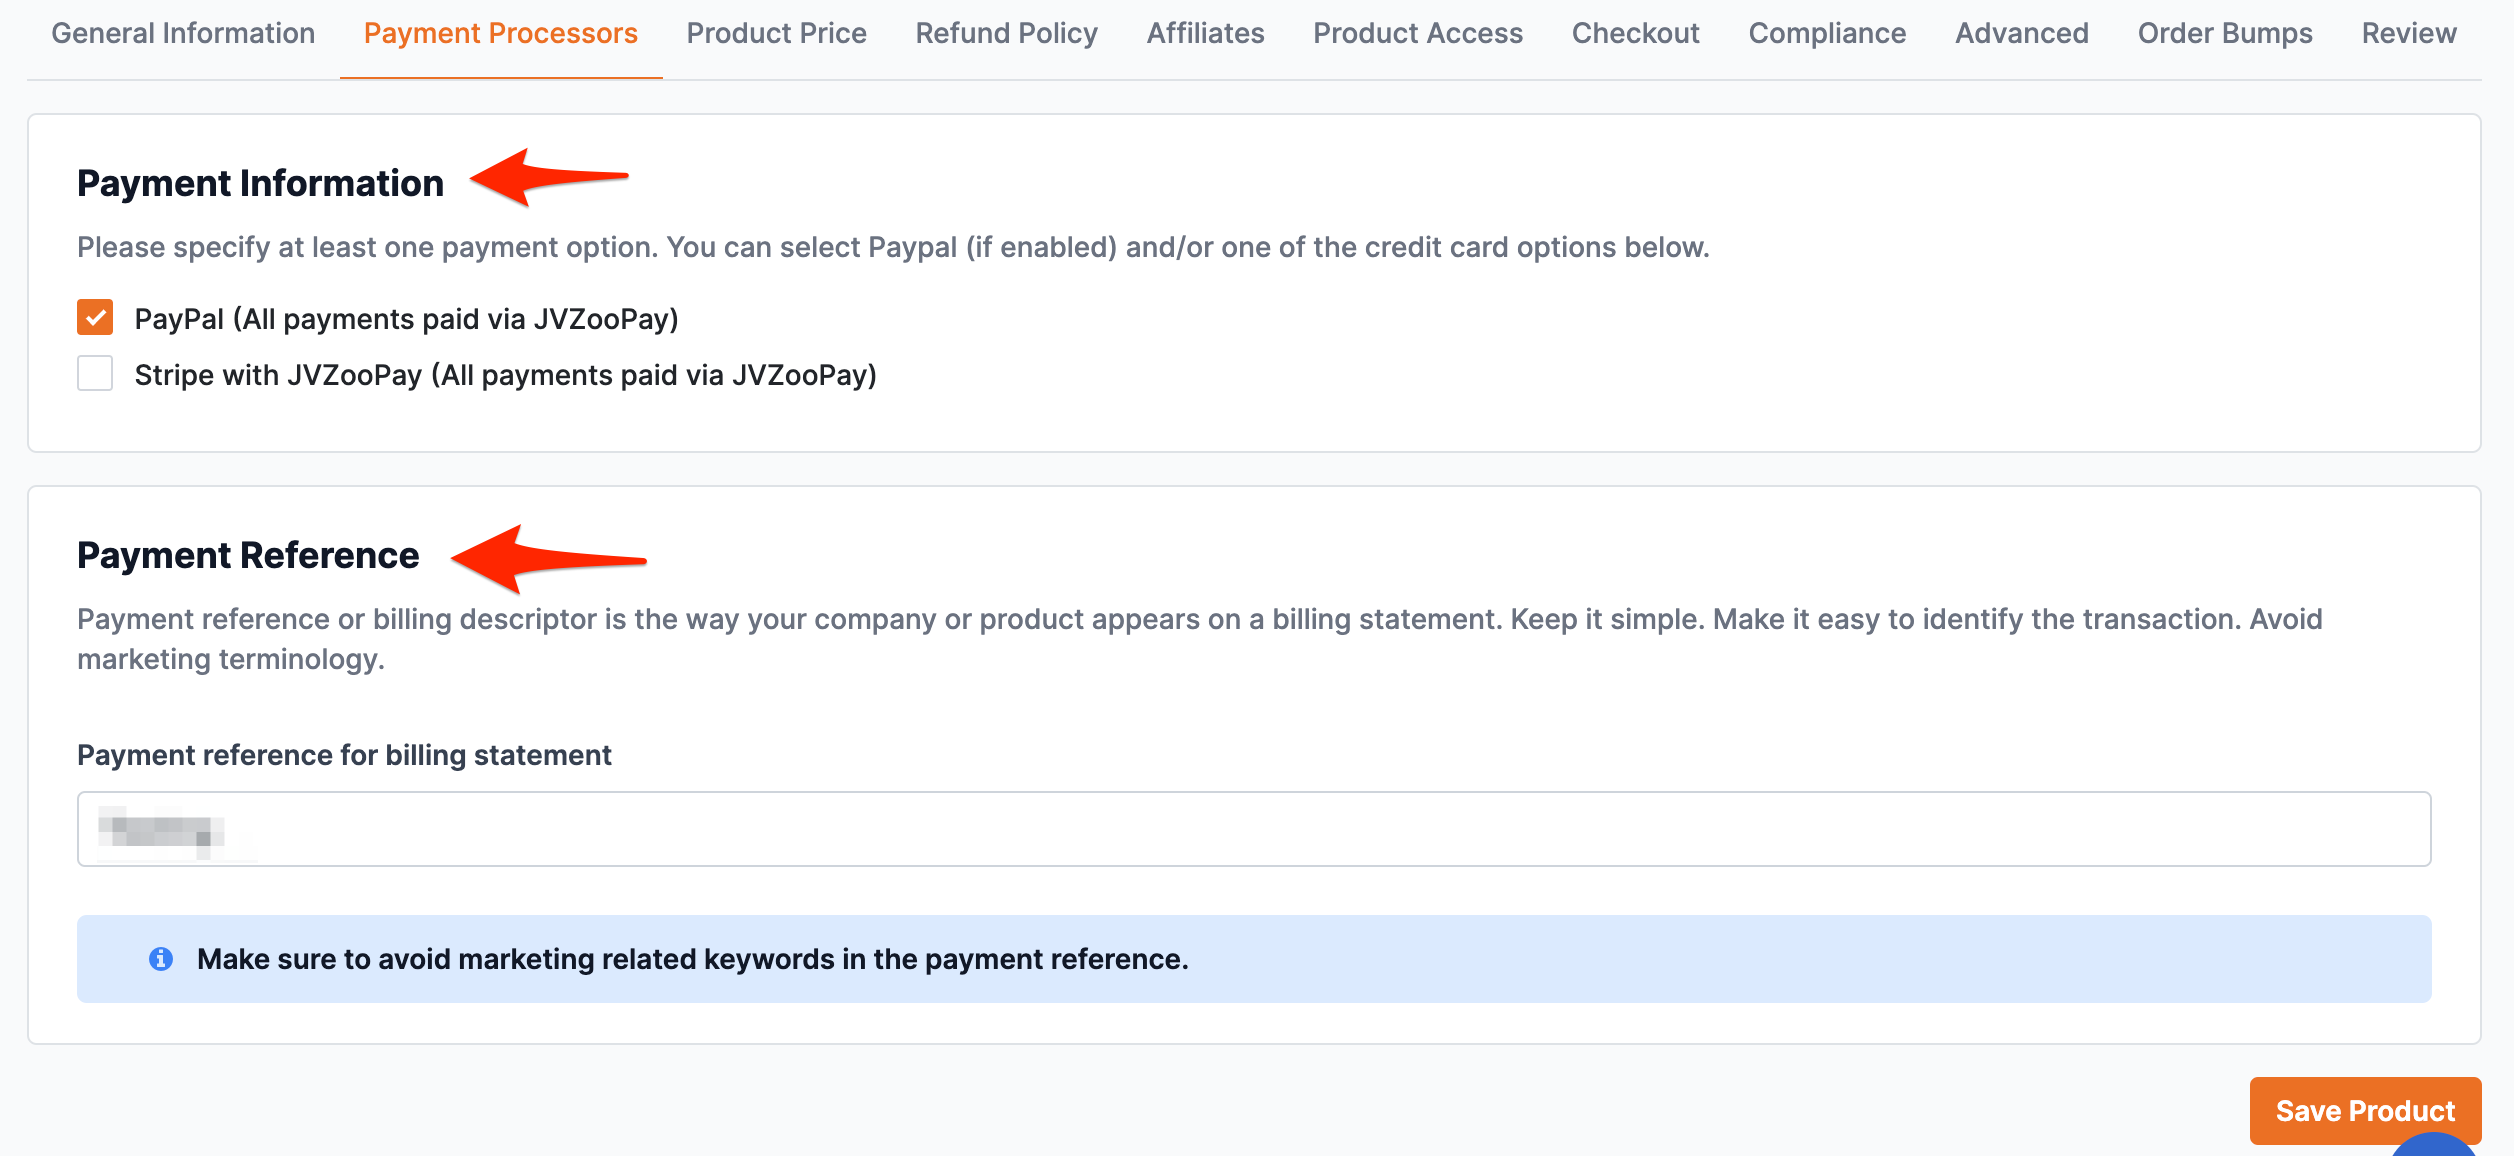Click the 'Please specify at least one payment option' text
Screen dimensions: 2514x1156
click(893, 247)
